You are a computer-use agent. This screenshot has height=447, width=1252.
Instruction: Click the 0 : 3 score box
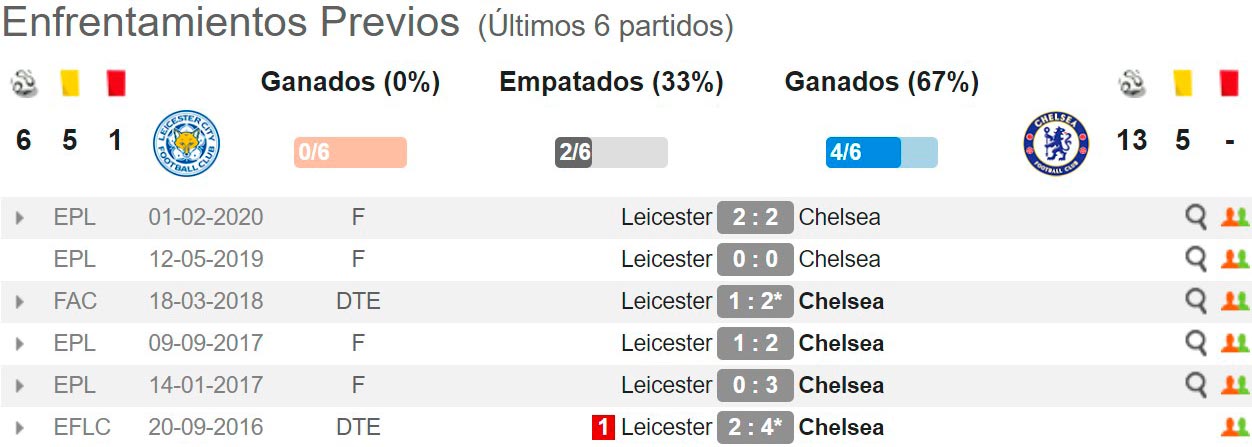pyautogui.click(x=755, y=385)
